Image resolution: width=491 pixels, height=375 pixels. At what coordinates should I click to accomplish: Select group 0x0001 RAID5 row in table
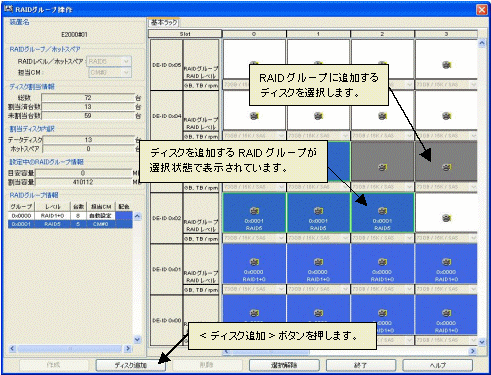point(70,224)
